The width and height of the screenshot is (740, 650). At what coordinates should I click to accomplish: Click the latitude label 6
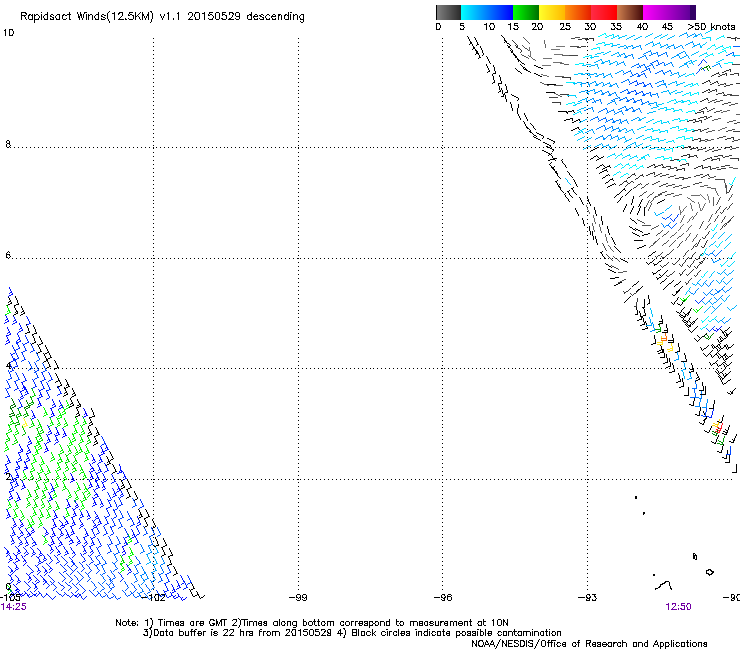[8, 255]
